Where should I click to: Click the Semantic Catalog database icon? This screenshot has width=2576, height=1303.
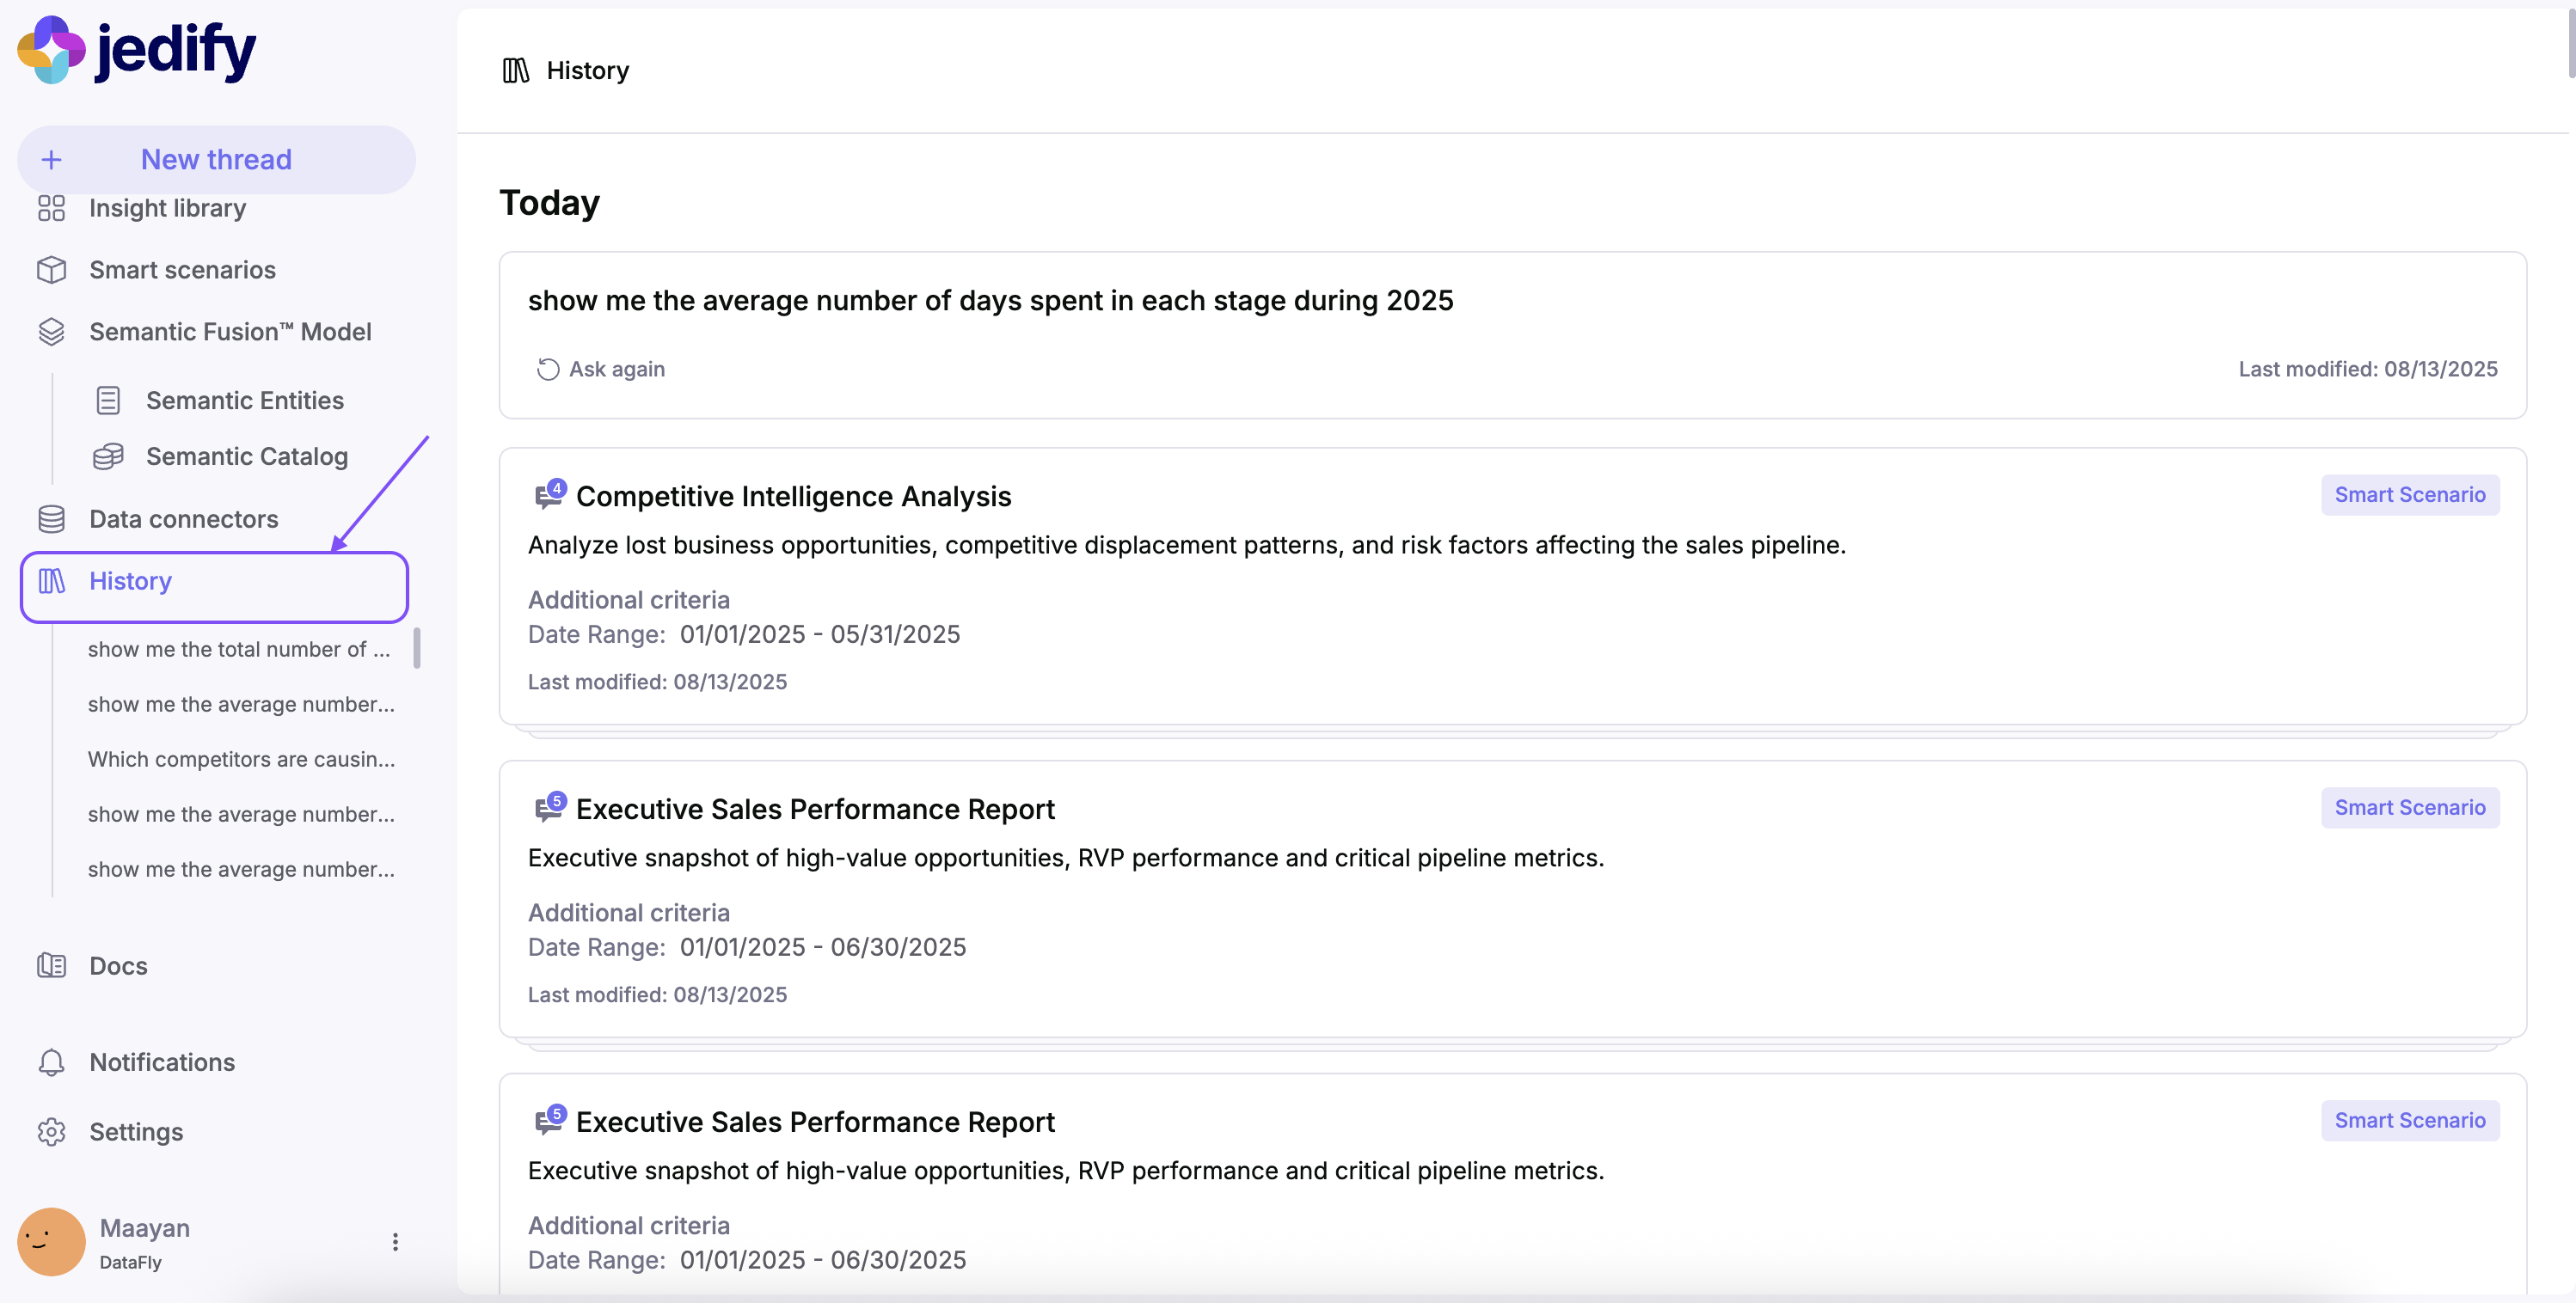(x=108, y=457)
